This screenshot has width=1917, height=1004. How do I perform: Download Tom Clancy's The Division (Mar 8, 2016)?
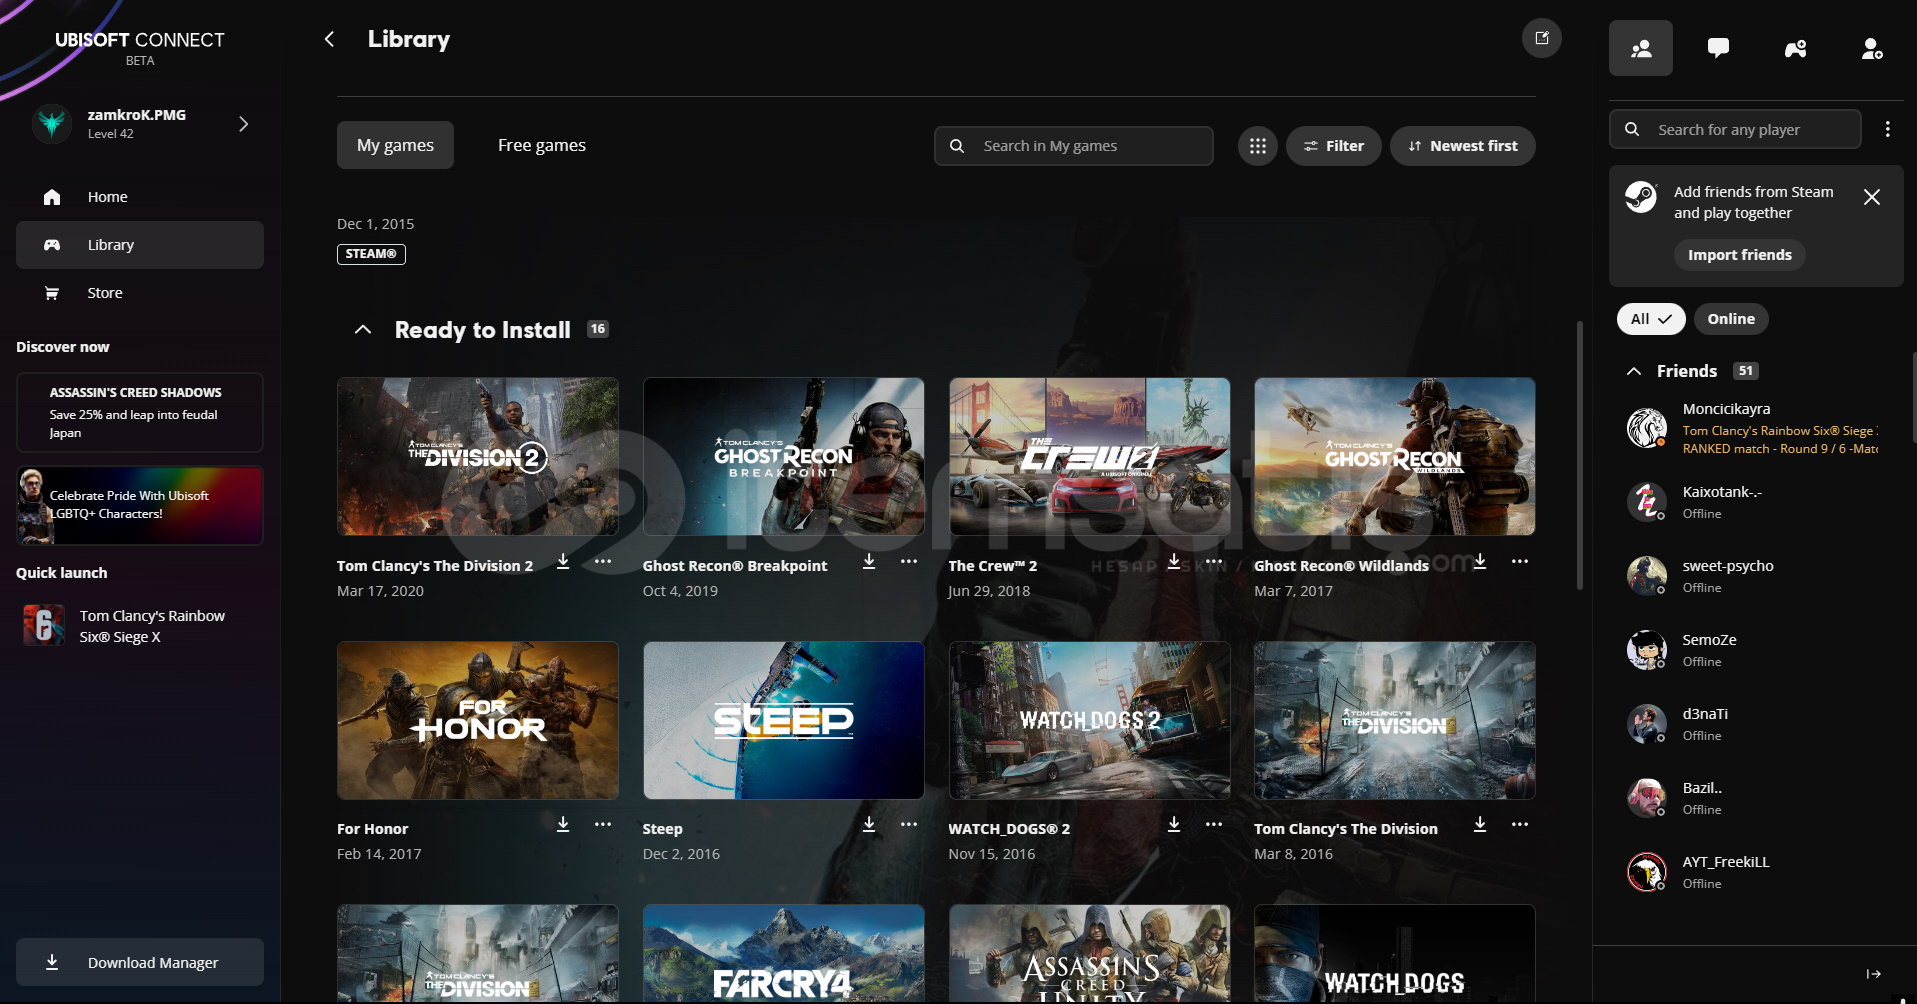coord(1480,824)
